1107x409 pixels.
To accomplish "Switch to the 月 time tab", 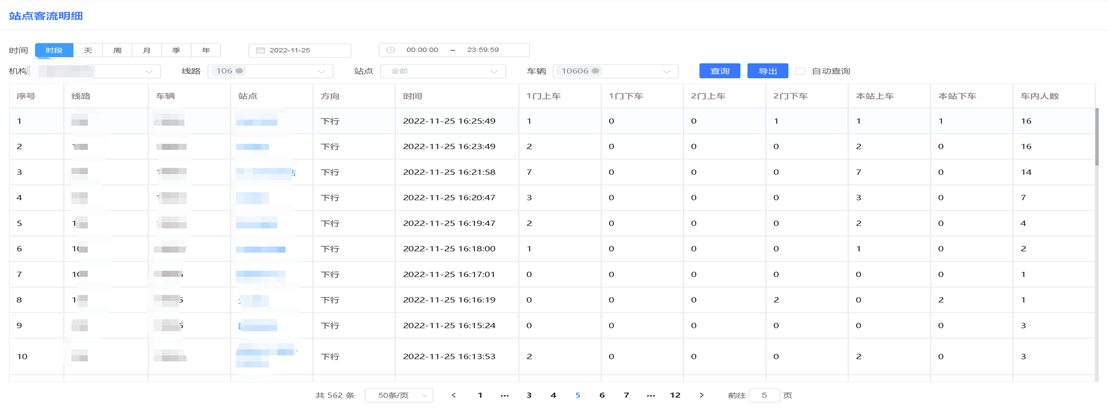I will pos(147,50).
